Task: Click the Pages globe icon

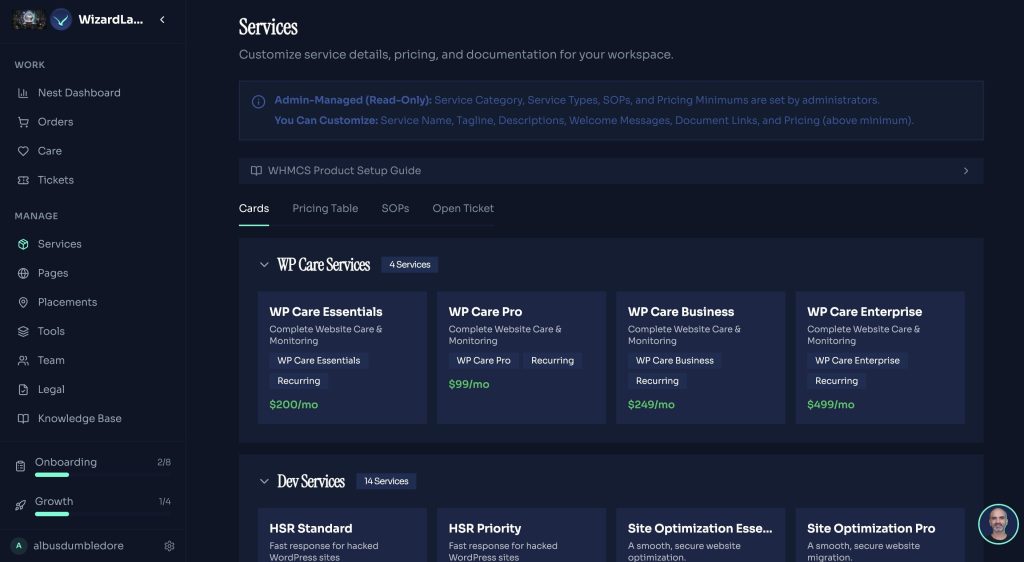Action: (23, 273)
